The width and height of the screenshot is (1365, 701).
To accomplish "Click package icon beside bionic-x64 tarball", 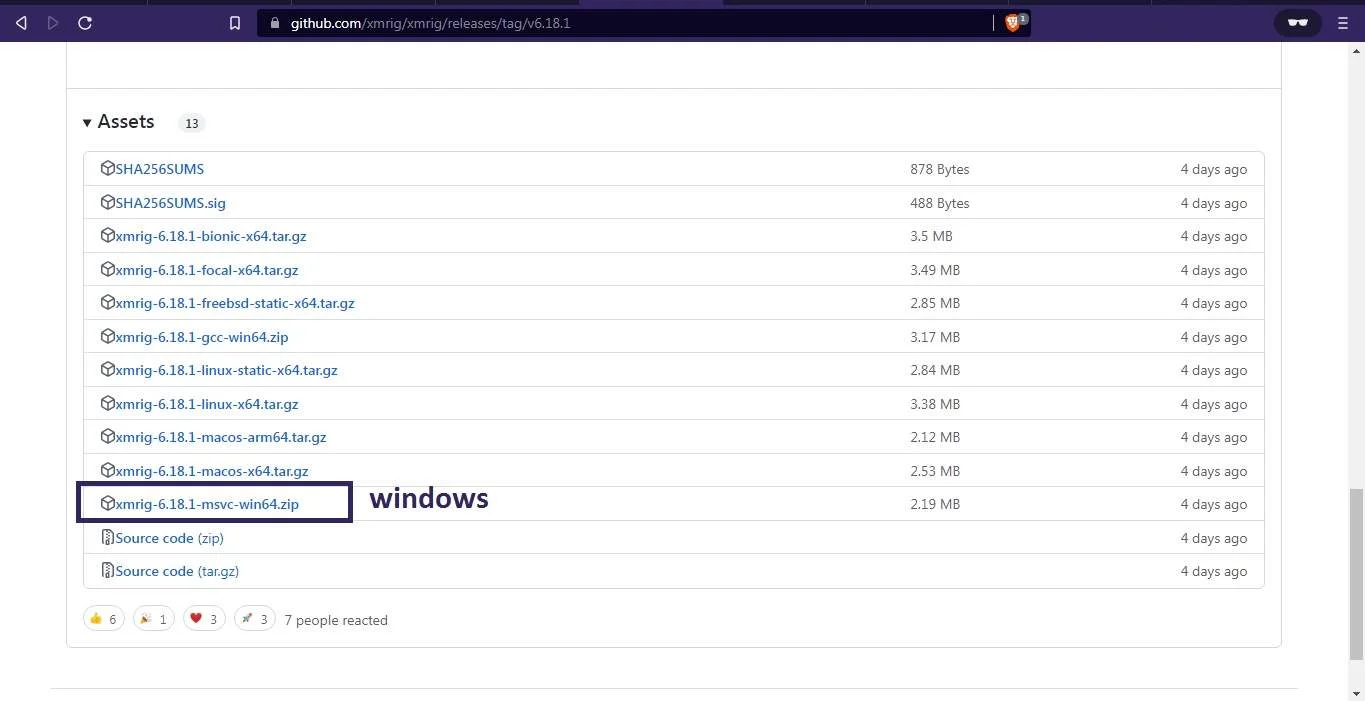I will [108, 235].
